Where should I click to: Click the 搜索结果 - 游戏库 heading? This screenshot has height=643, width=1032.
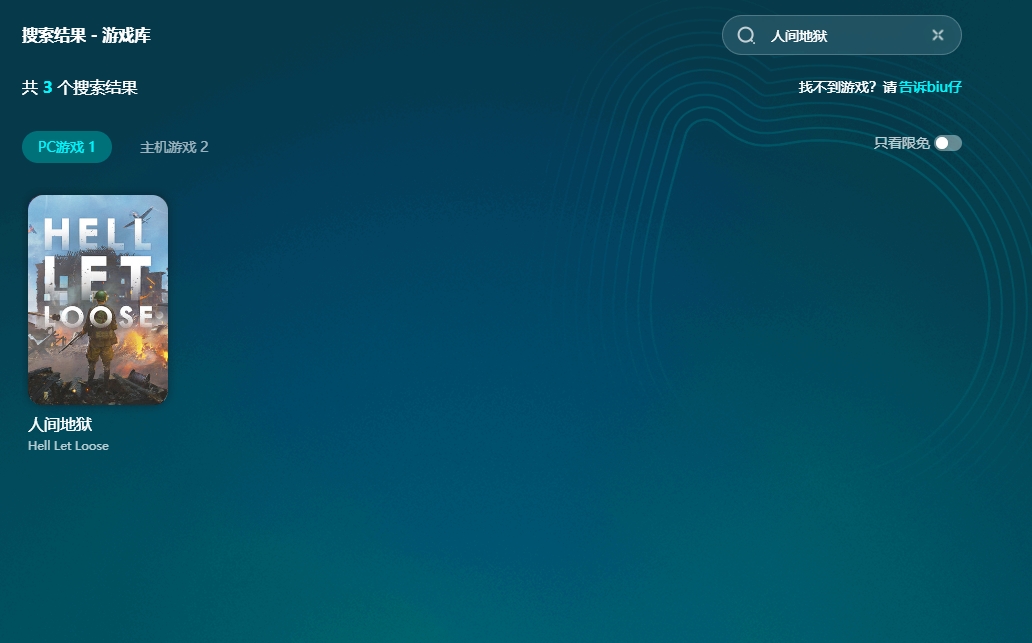coord(86,36)
